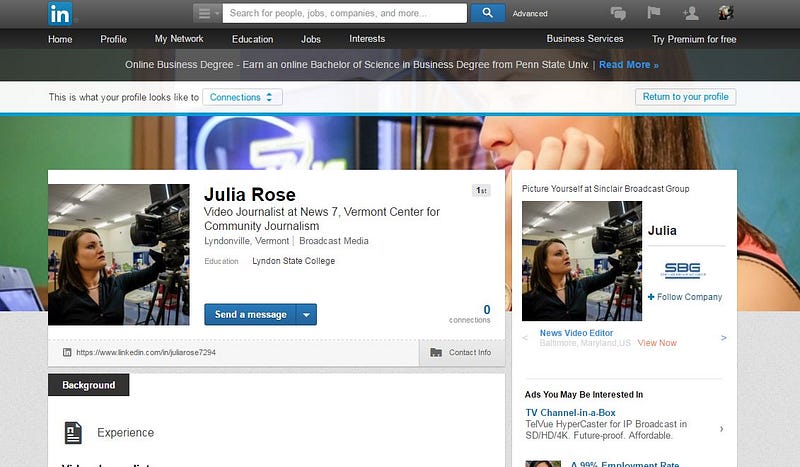Screen dimensions: 800x467
Task: Click the add connections icon
Action: click(x=691, y=13)
